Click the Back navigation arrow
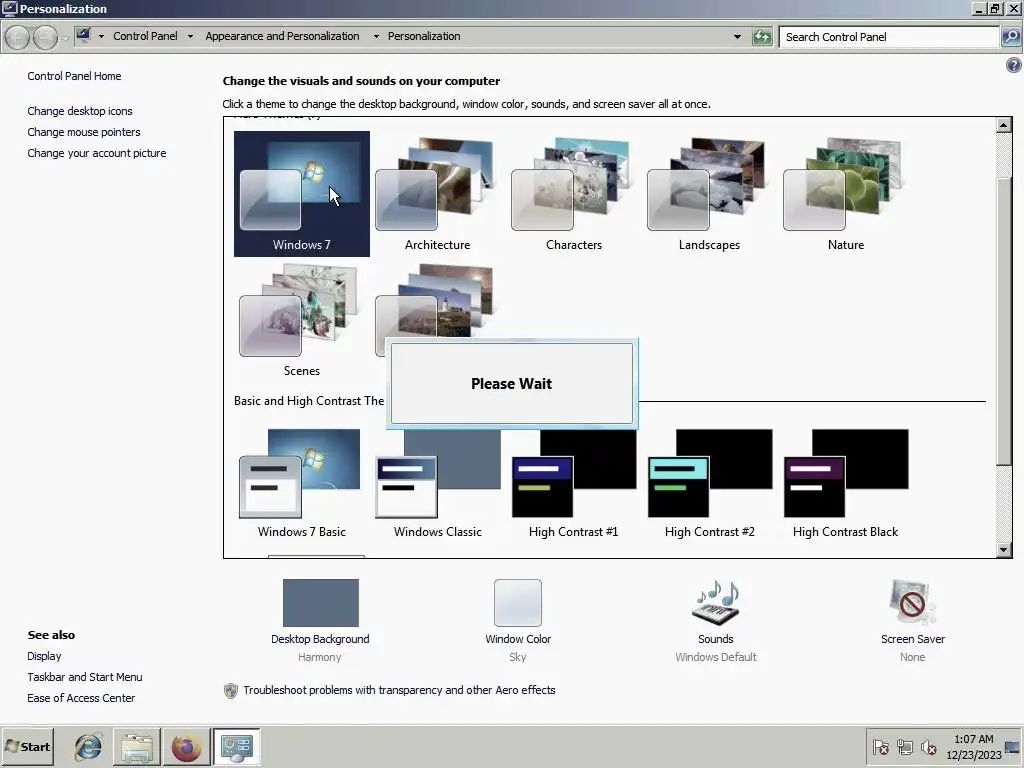This screenshot has height=768, width=1024. (x=18, y=37)
